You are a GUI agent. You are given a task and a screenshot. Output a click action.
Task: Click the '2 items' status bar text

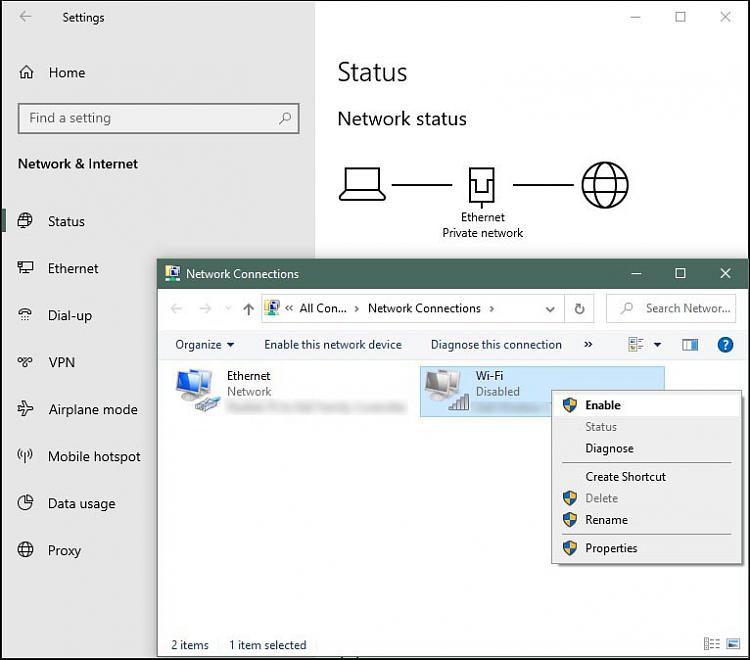[x=190, y=645]
